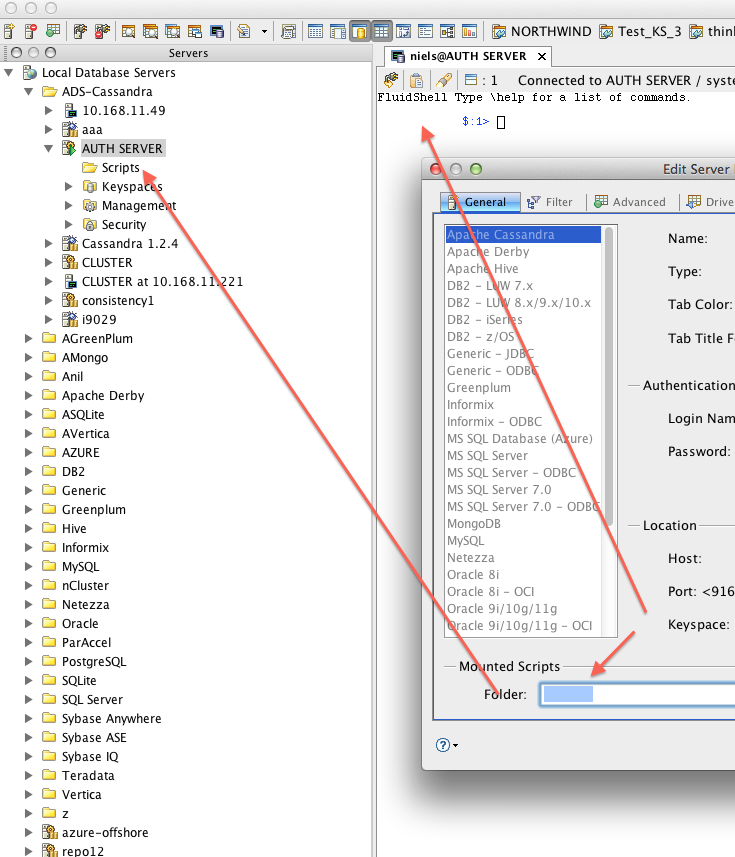This screenshot has height=857, width=735.
Task: Expand the Management node
Action: [68, 206]
